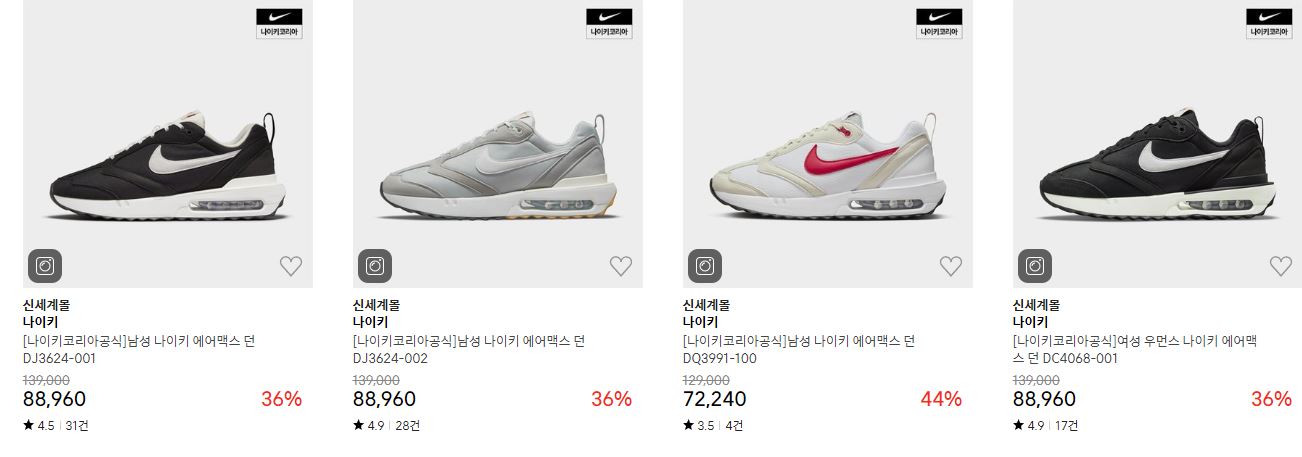Open image search for grey DJ3624-002 shoe
The width and height of the screenshot is (1302, 457).
point(375,266)
